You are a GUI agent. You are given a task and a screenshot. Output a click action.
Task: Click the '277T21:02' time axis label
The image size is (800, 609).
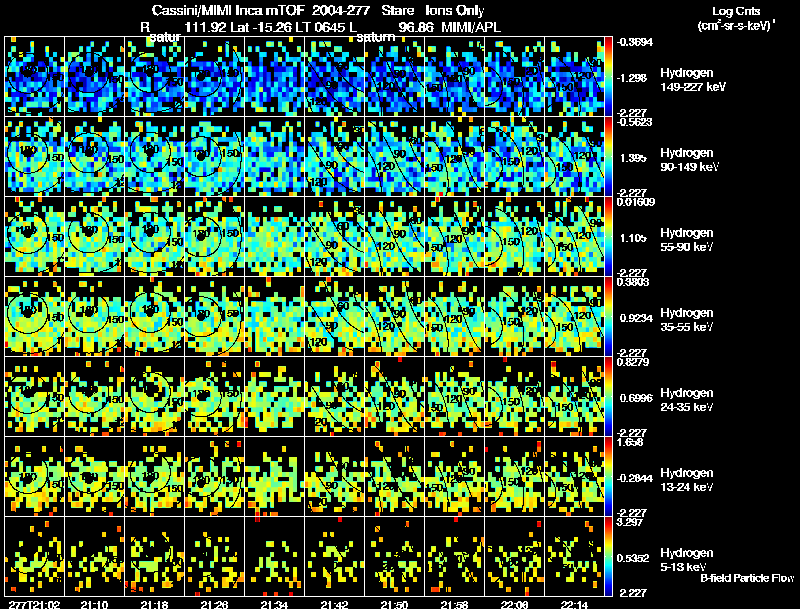[35, 604]
